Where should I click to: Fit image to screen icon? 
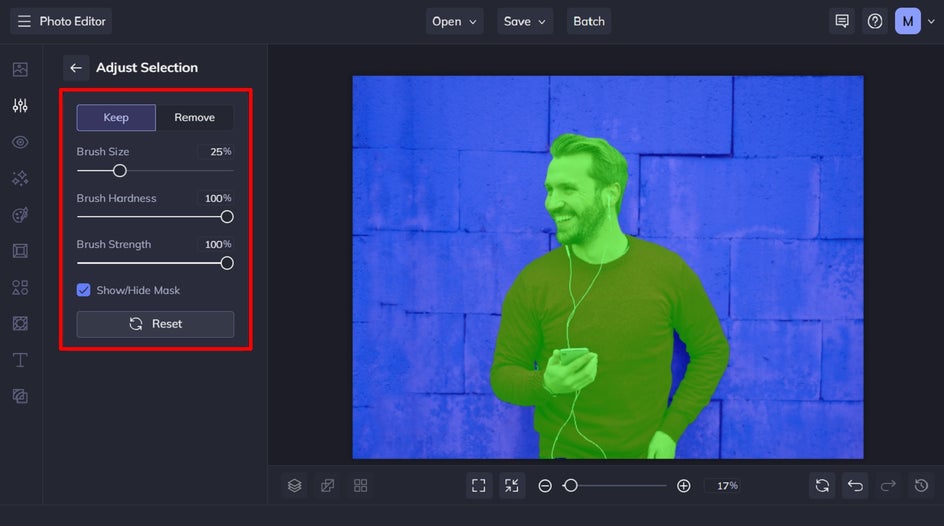pos(479,486)
